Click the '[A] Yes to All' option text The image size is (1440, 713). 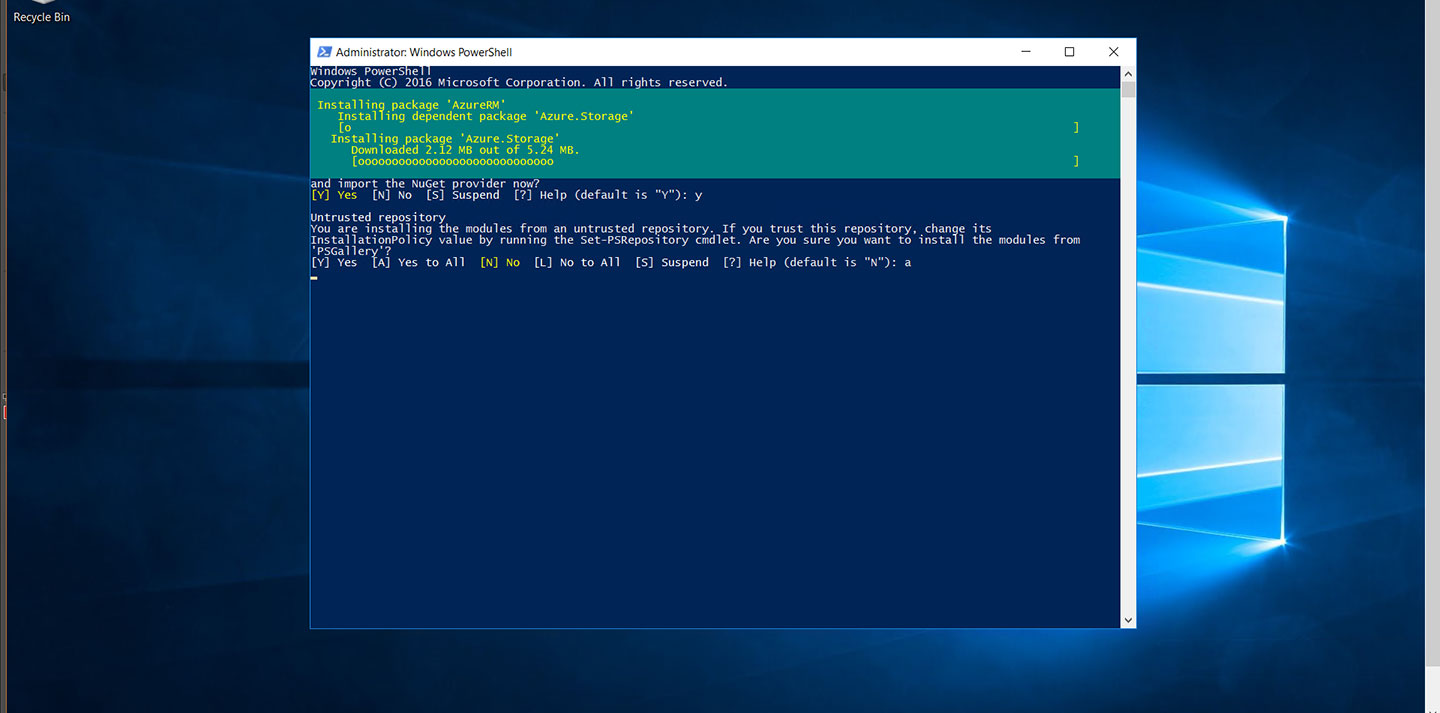418,263
